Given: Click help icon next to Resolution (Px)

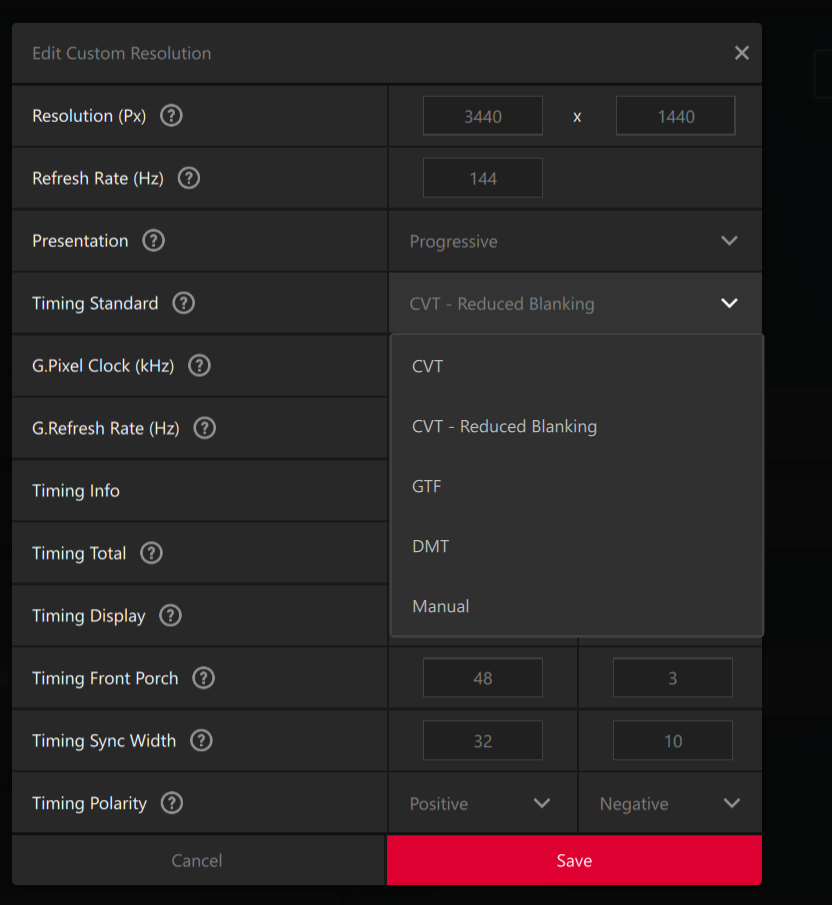Looking at the screenshot, I should (x=171, y=116).
